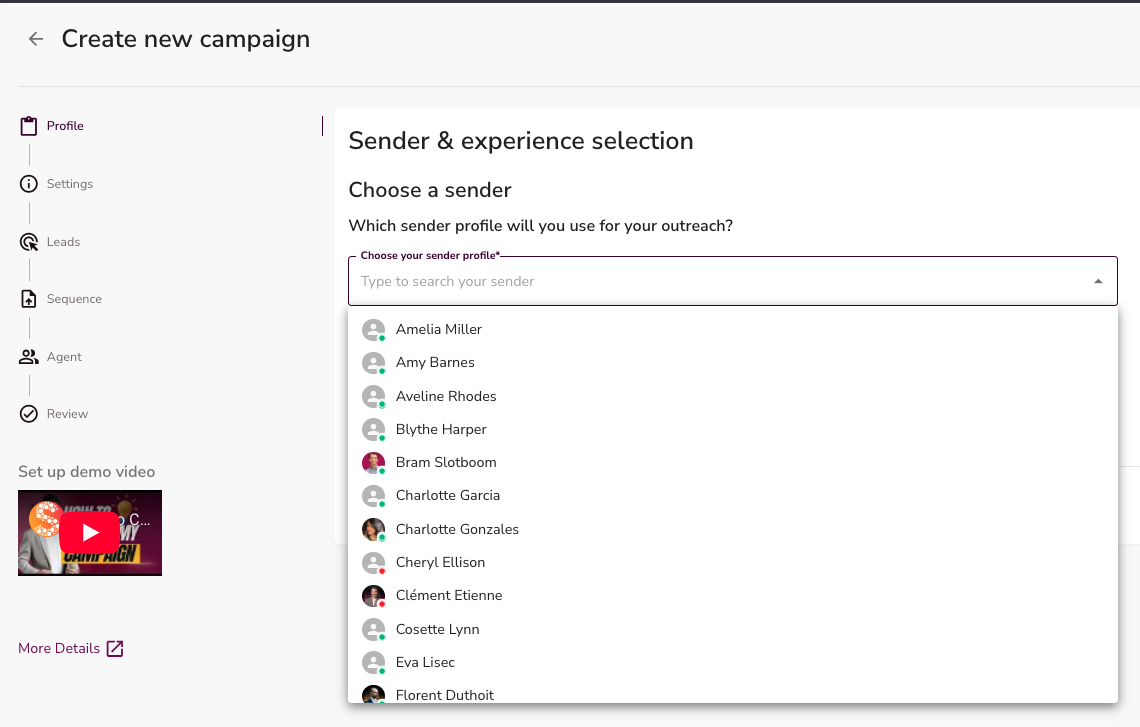The height and width of the screenshot is (727, 1140).
Task: Click the Review checkmark circle icon
Action: [x=29, y=414]
